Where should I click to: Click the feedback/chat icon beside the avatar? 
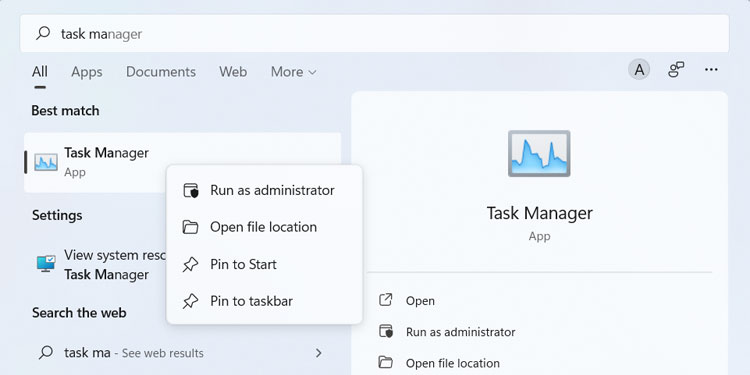(675, 70)
